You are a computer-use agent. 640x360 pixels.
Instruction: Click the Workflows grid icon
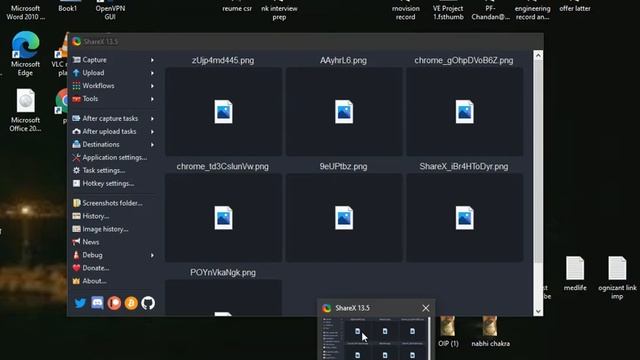pos(76,86)
